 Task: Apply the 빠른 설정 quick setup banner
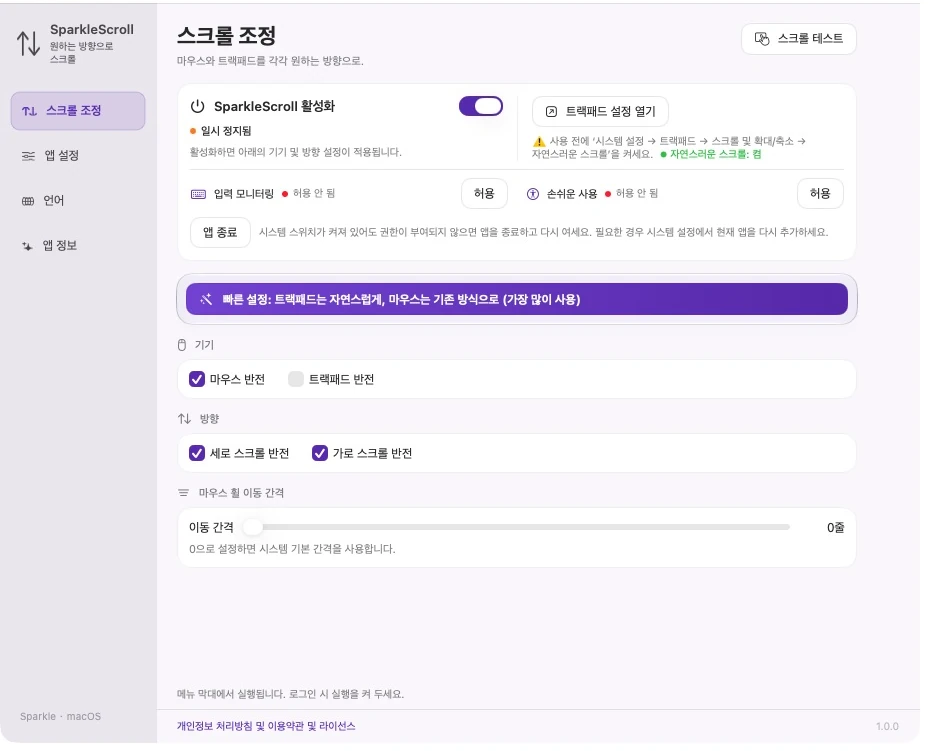tap(517, 299)
